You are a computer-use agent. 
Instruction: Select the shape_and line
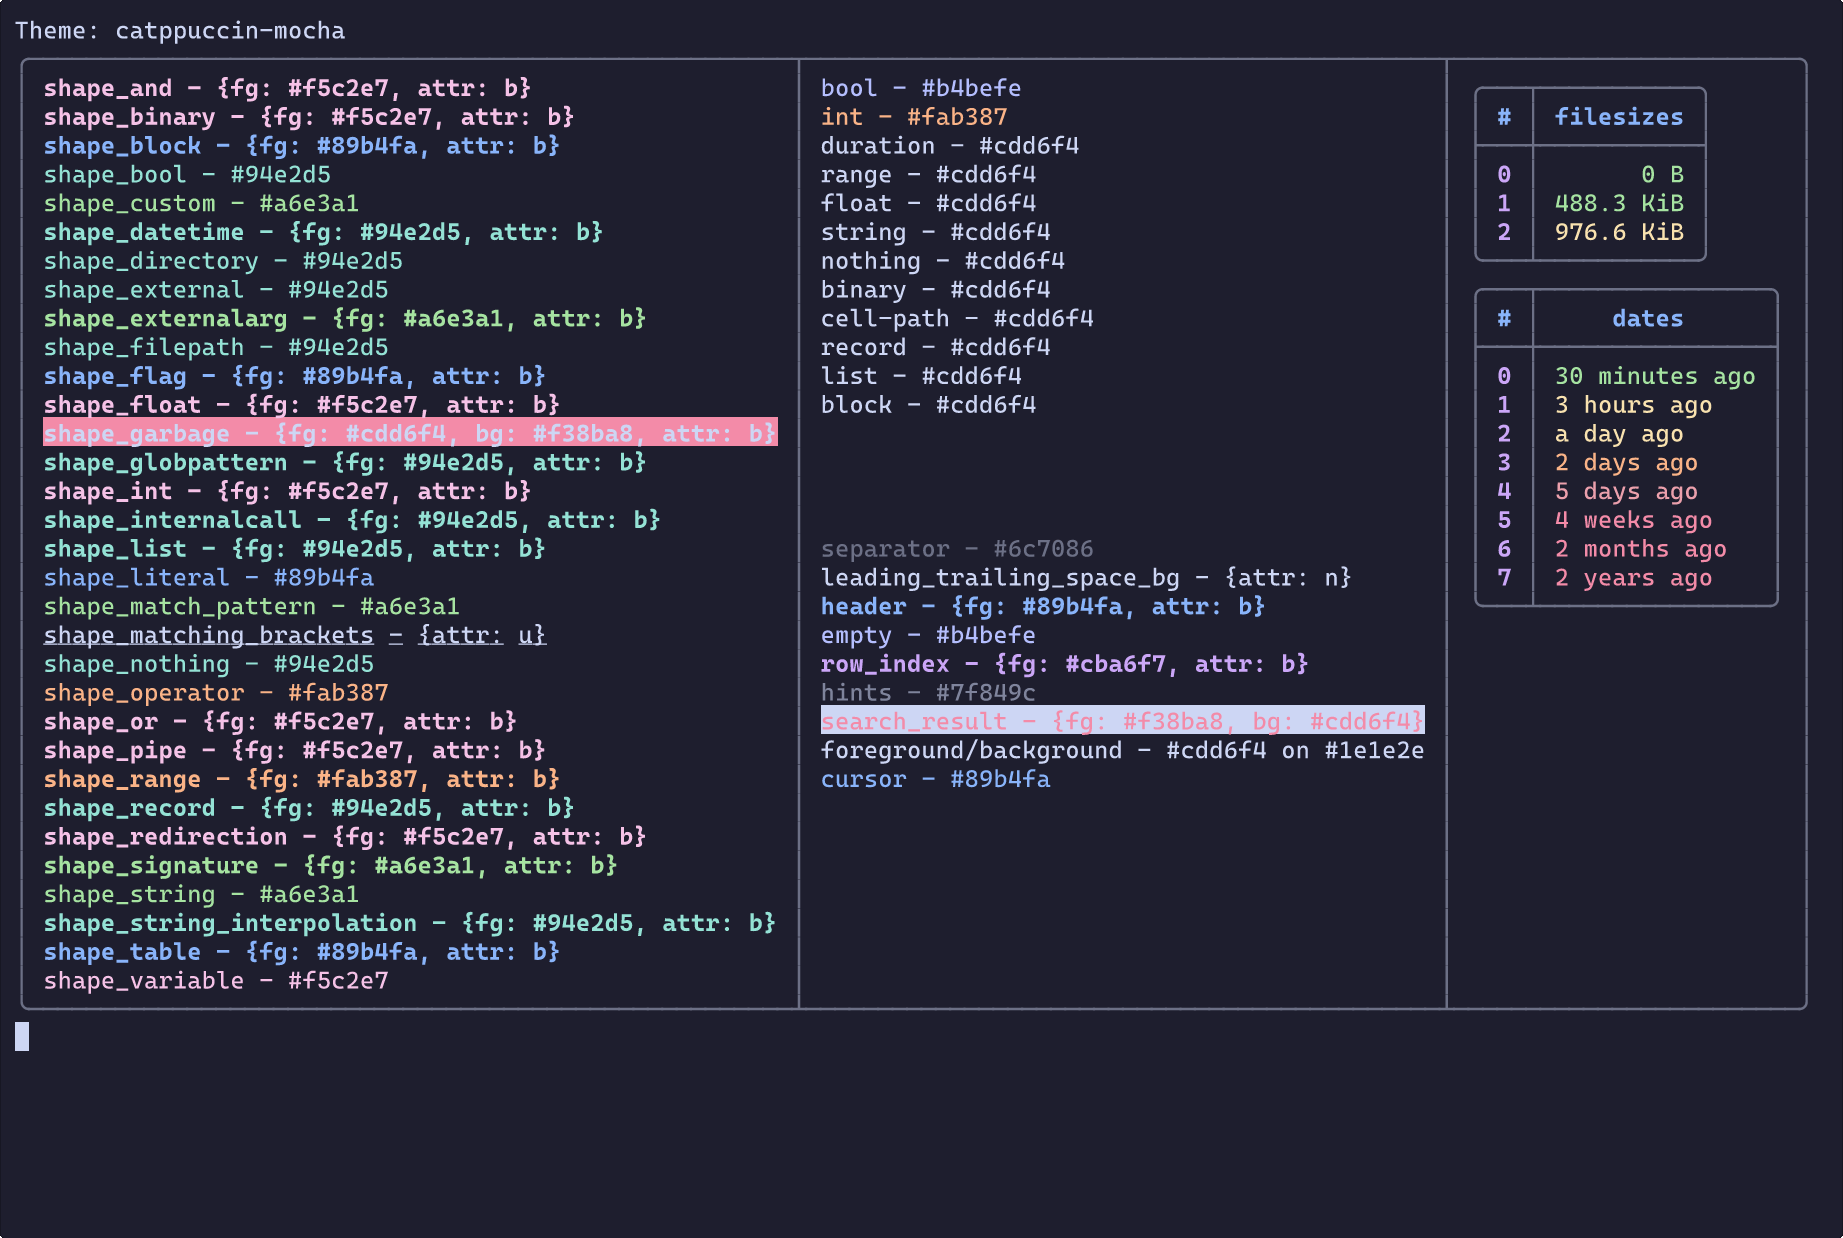(287, 88)
